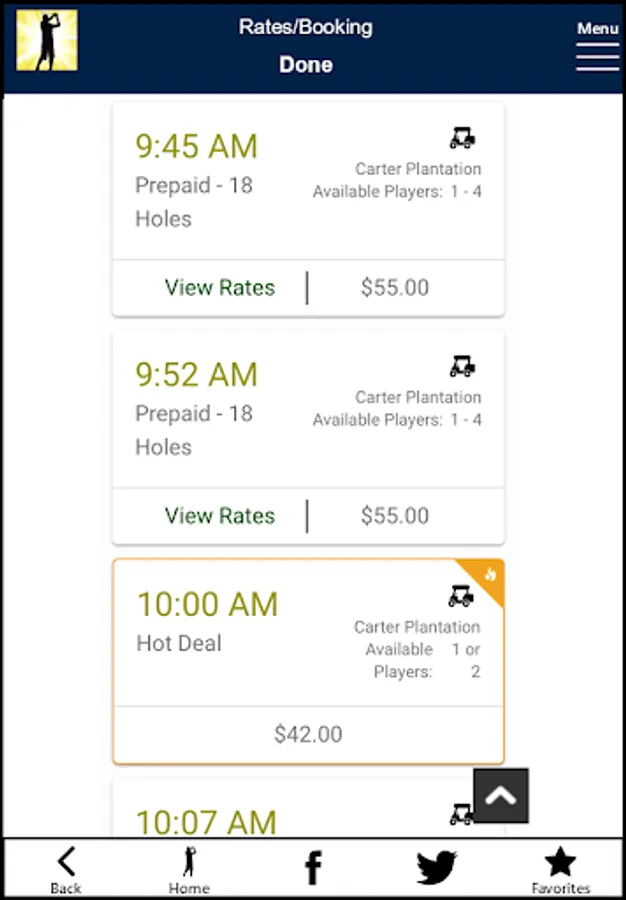Tap the orange hot deal flame badge

point(489,574)
